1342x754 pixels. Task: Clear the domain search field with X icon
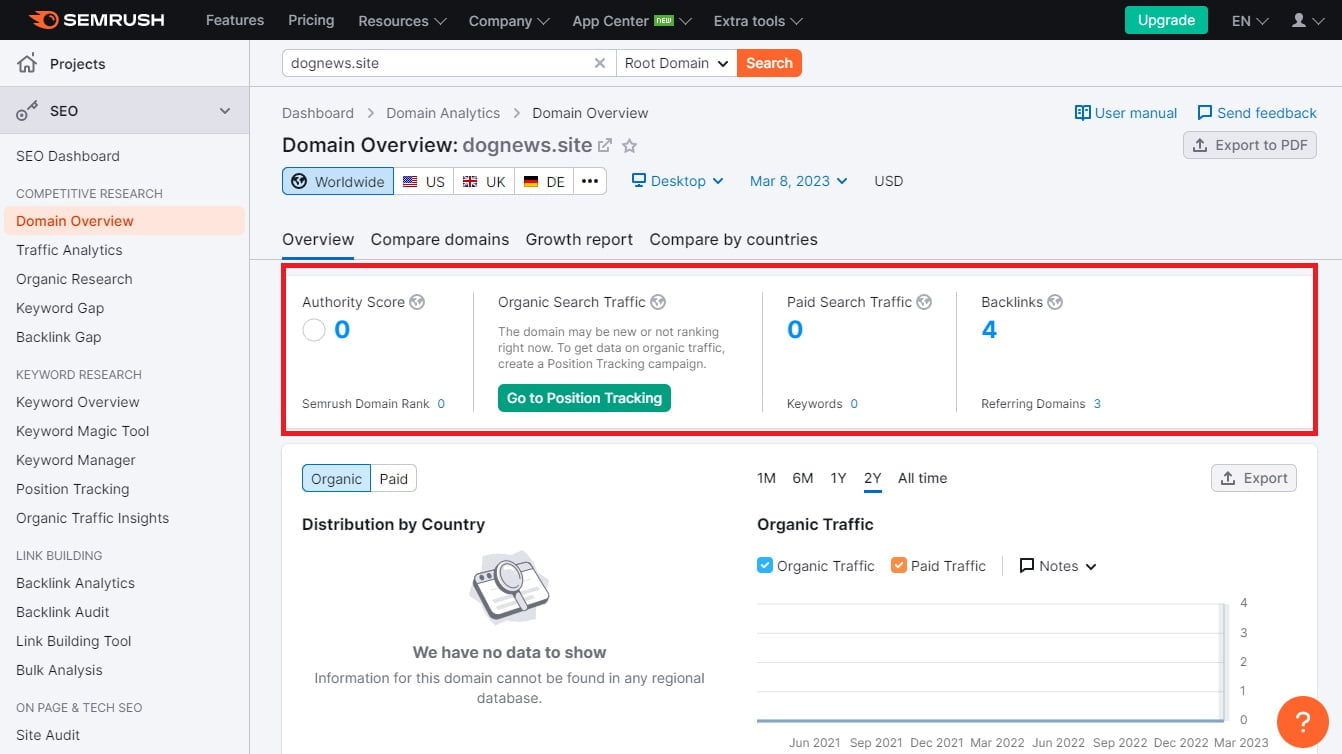click(x=600, y=63)
